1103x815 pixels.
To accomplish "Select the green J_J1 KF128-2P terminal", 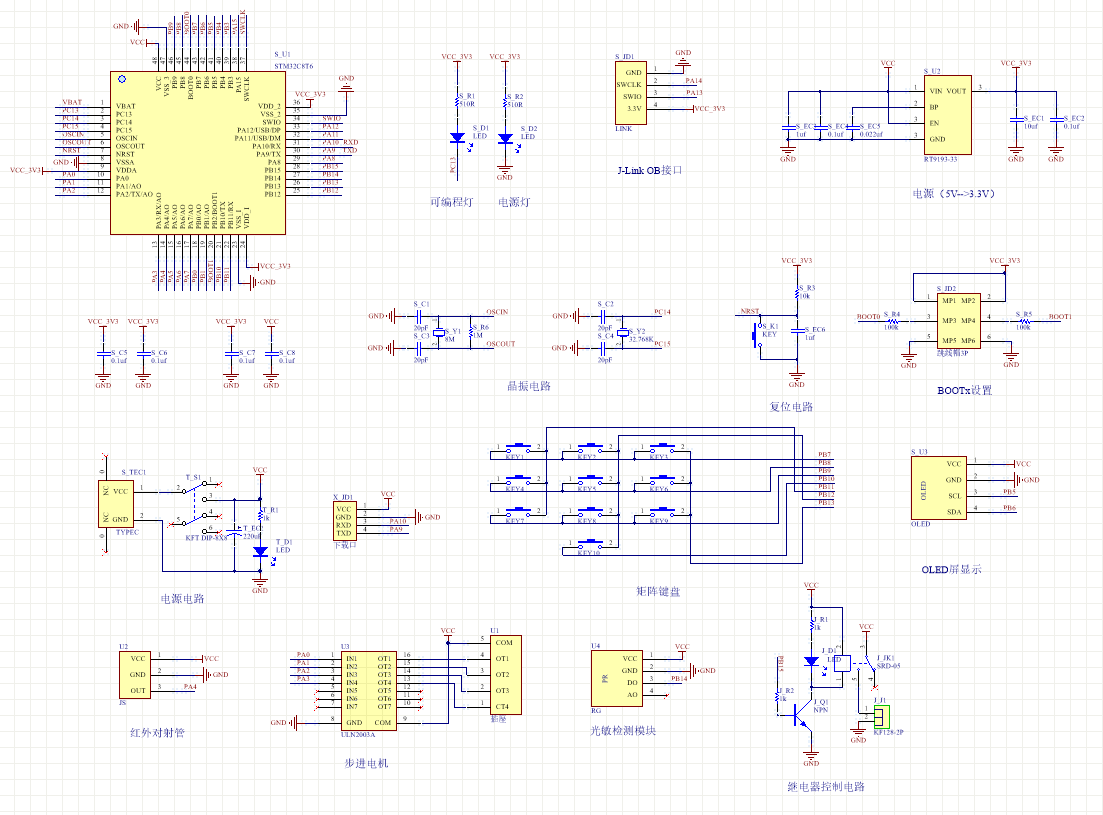I will (881, 717).
